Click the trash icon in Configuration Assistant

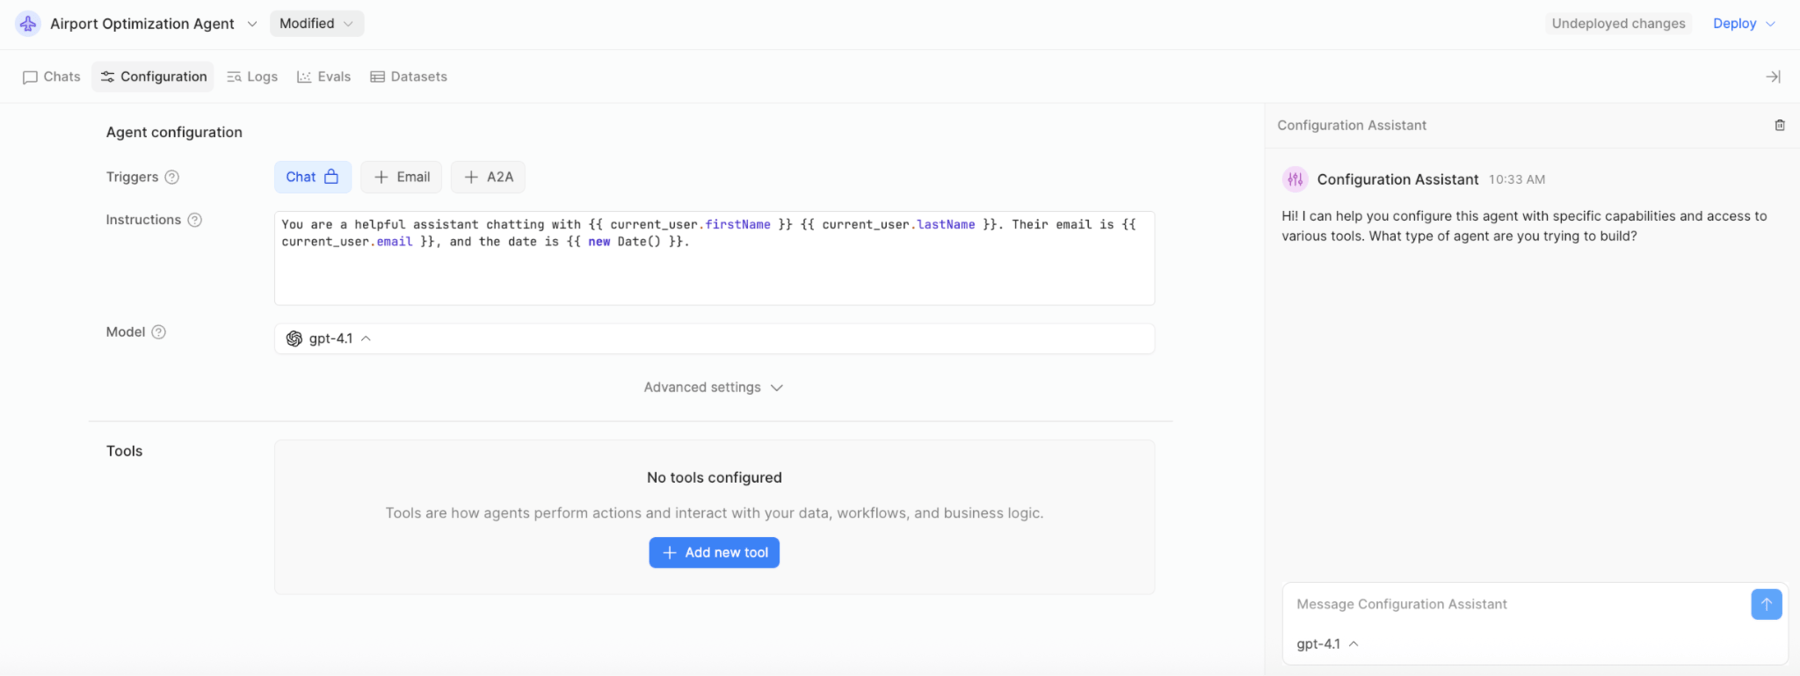coord(1779,125)
